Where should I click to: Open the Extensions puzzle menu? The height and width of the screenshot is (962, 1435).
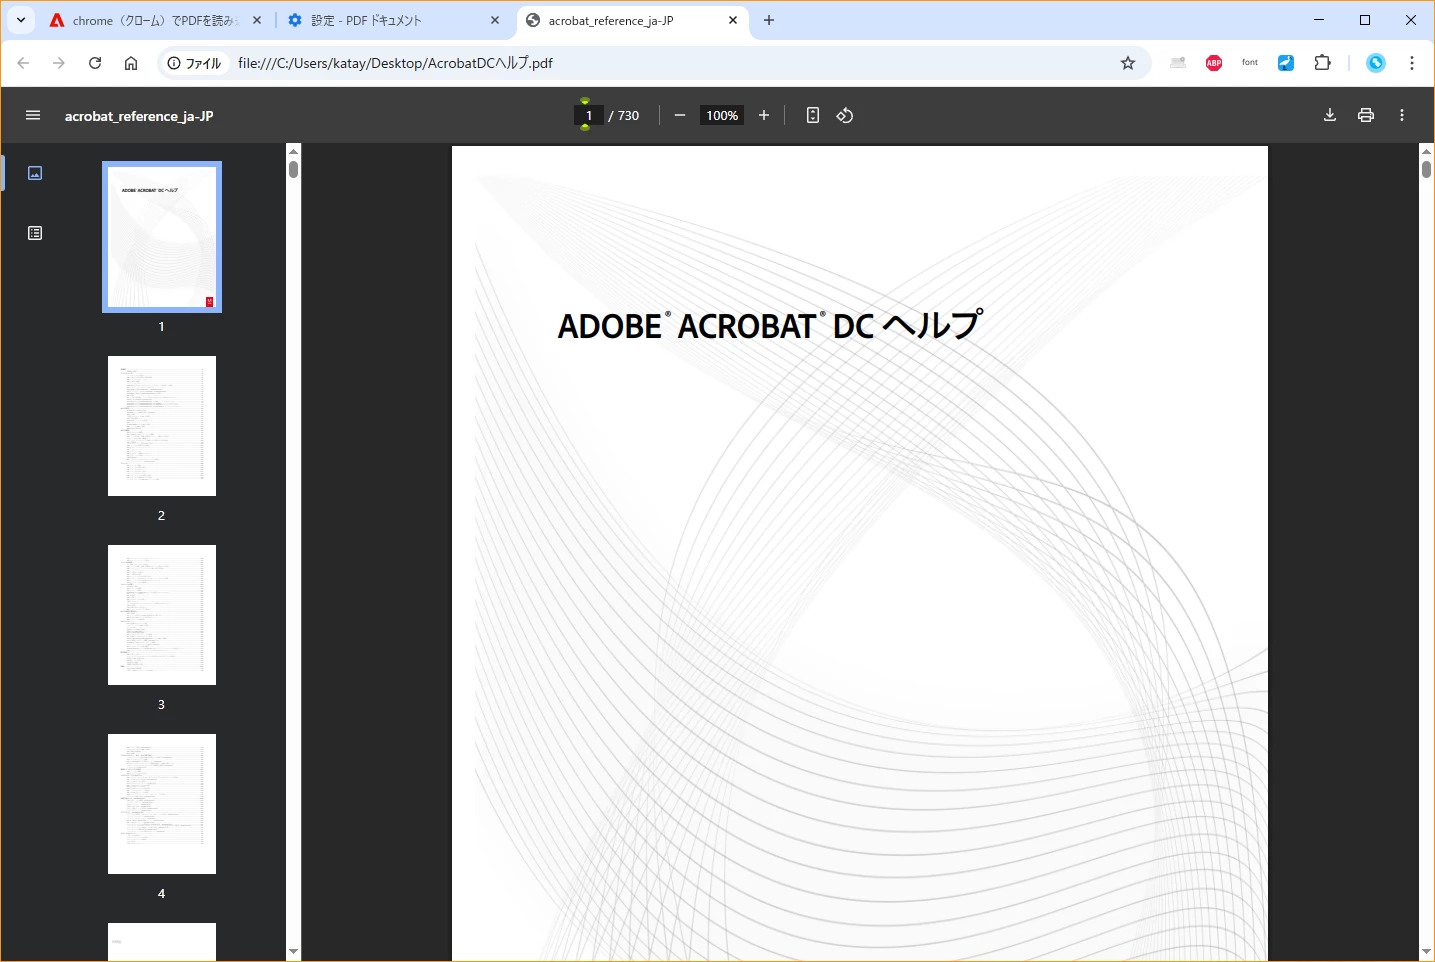(x=1322, y=63)
